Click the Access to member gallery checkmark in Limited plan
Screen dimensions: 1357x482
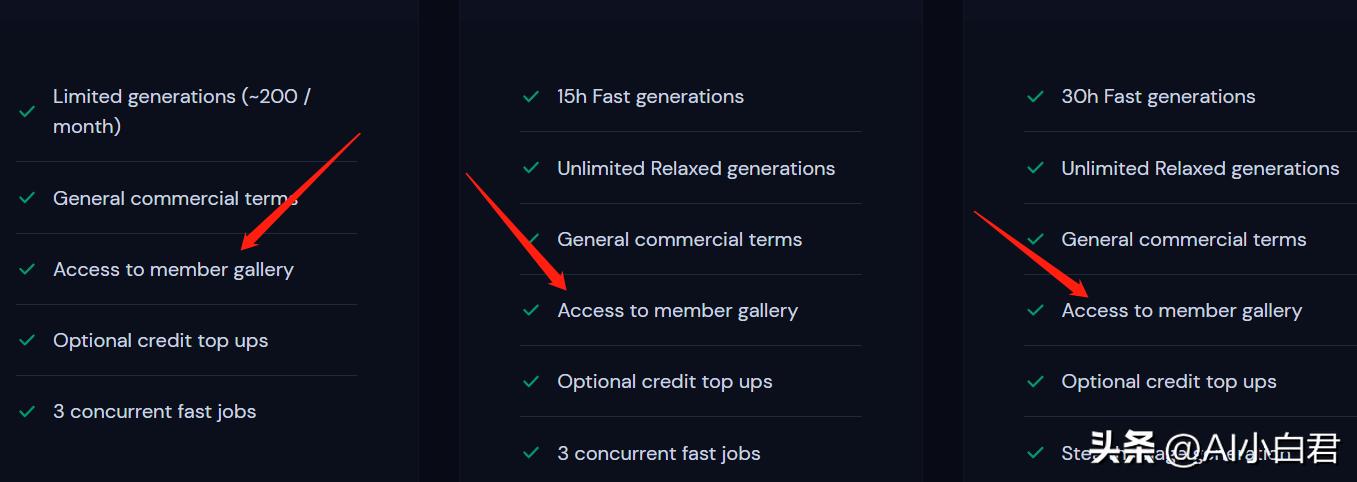pyautogui.click(x=28, y=269)
